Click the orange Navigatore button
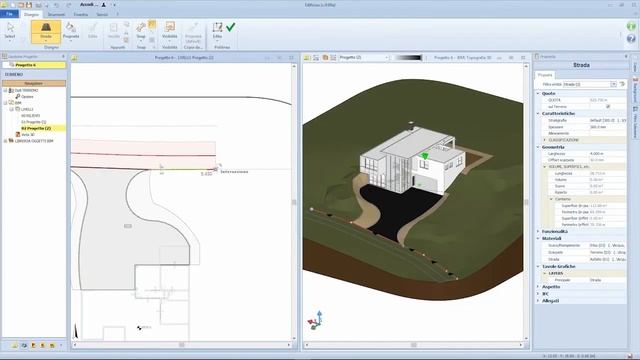The height and width of the screenshot is (360, 640). (34, 83)
